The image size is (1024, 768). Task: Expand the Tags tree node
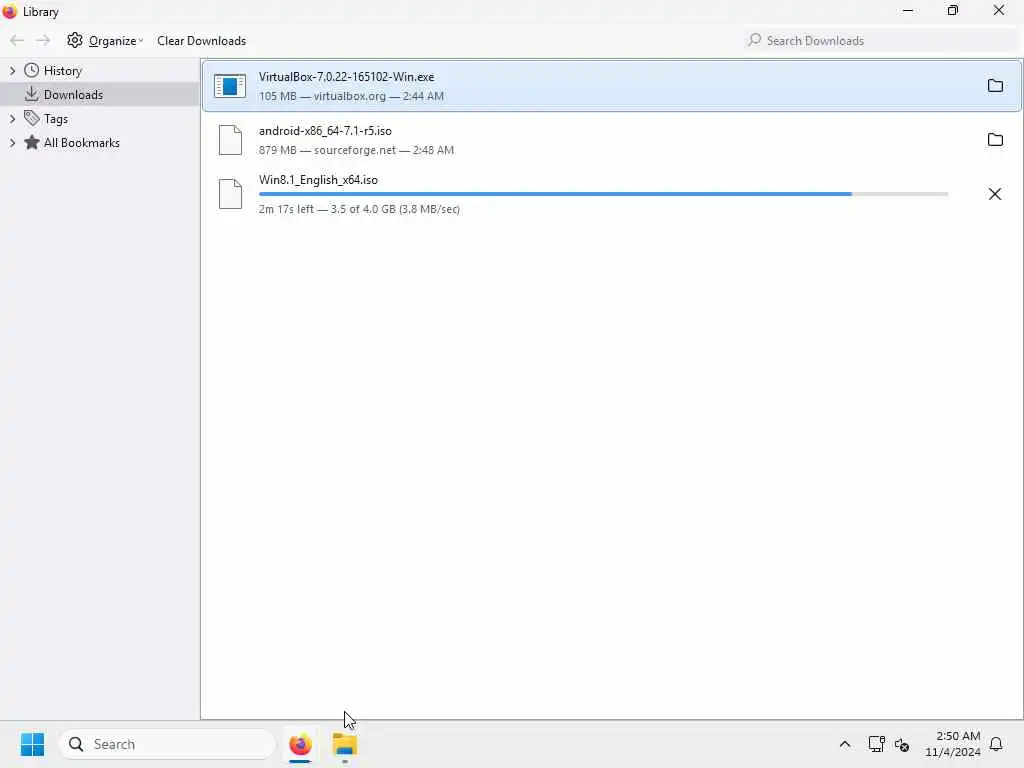click(x=12, y=119)
